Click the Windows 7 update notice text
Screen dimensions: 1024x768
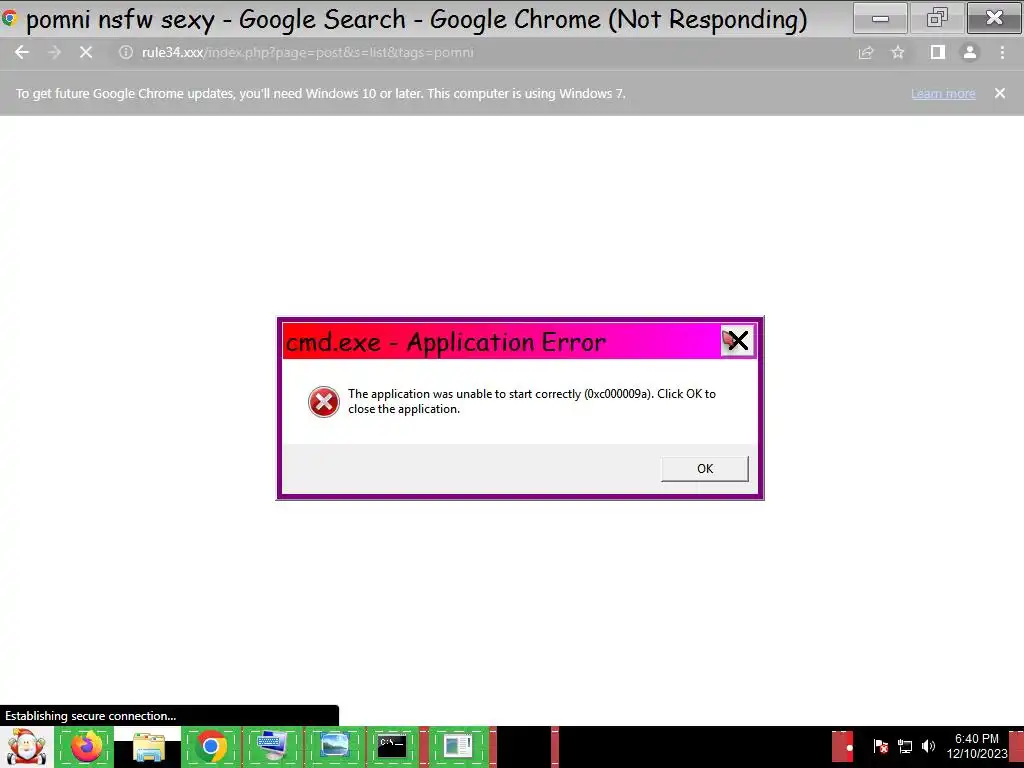pyautogui.click(x=320, y=93)
